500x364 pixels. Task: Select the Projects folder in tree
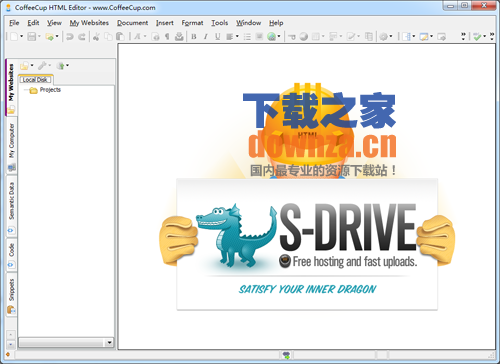tap(50, 90)
